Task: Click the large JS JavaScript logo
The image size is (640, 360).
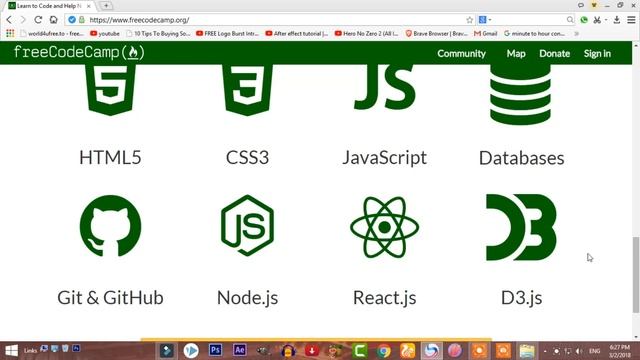Action: click(384, 87)
